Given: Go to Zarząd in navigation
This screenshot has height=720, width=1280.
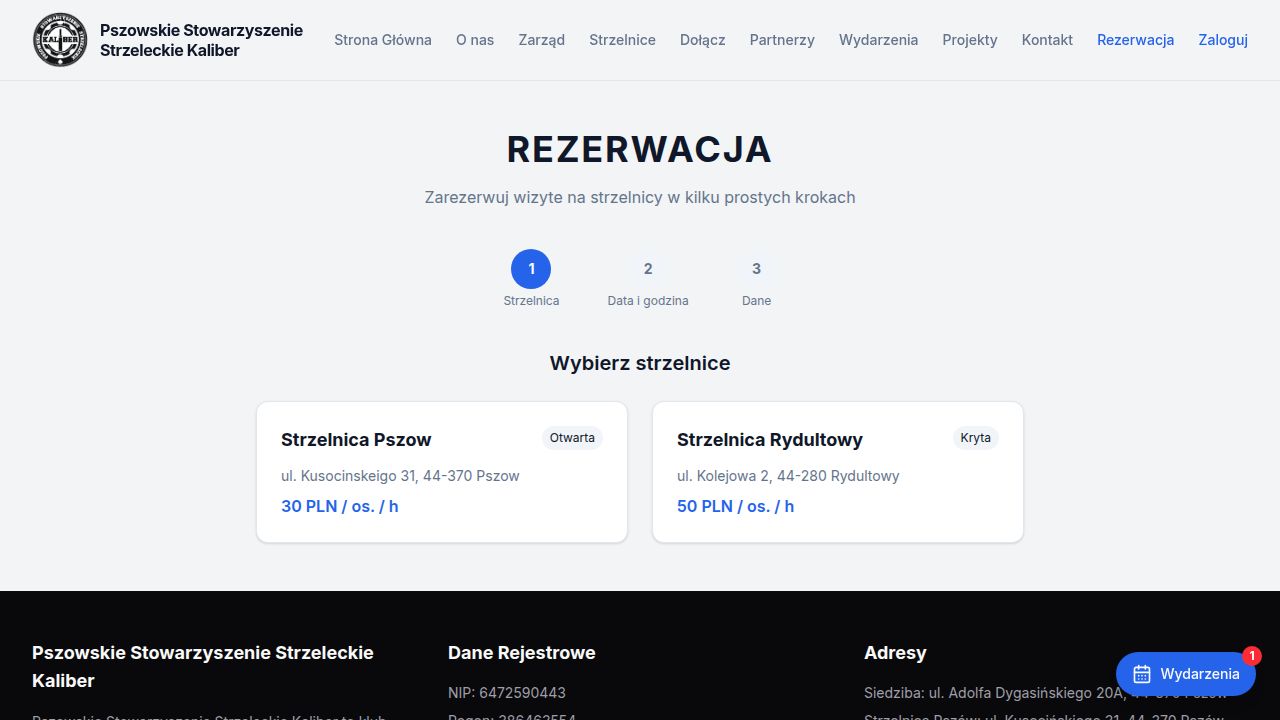Looking at the screenshot, I should [x=541, y=40].
